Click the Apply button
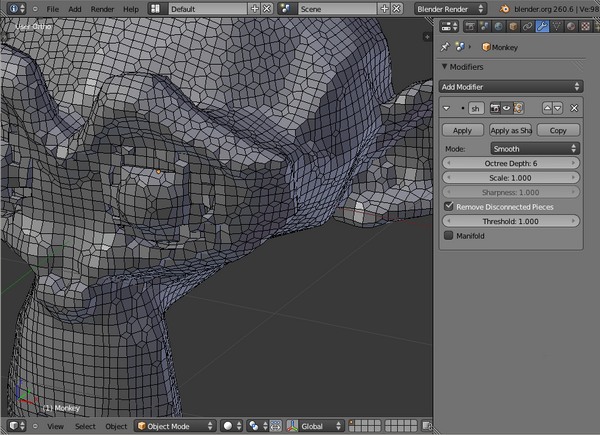The width and height of the screenshot is (600, 435). click(x=463, y=130)
